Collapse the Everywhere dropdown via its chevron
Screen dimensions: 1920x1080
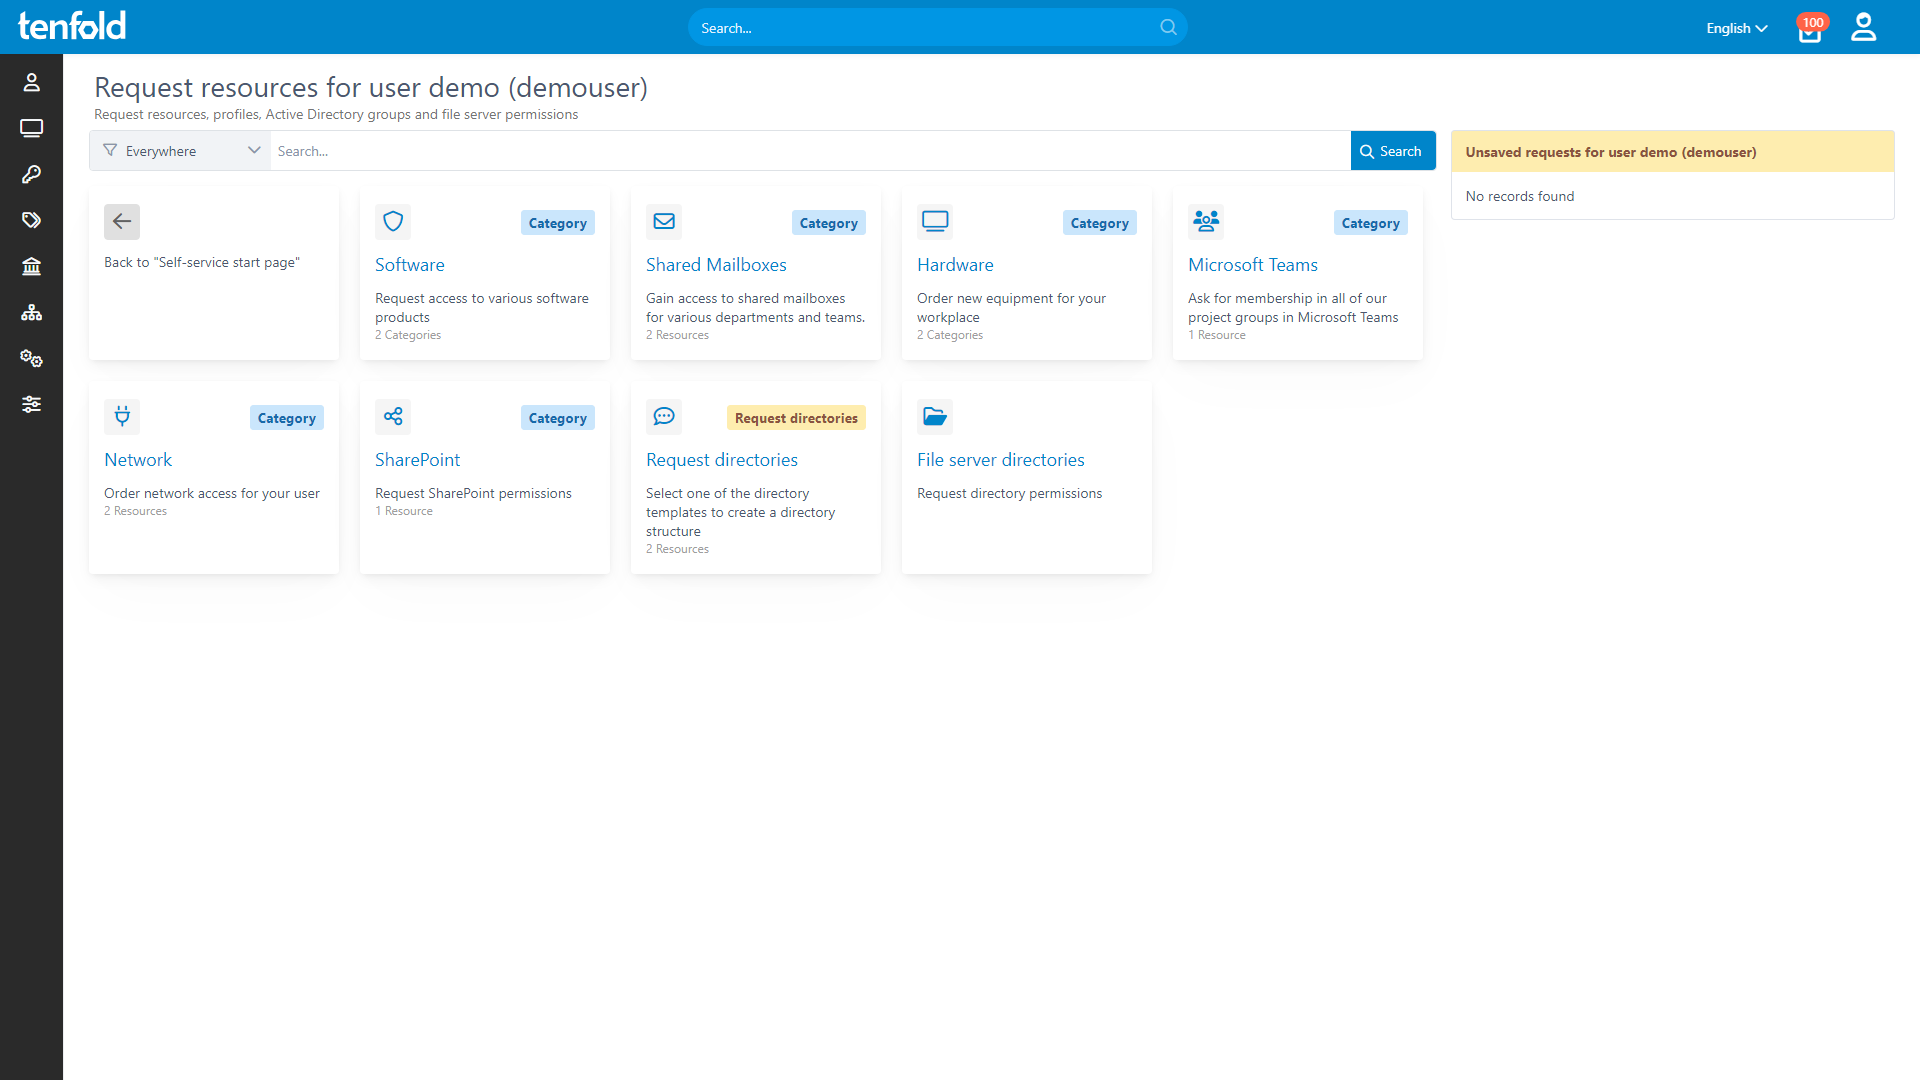pos(254,150)
